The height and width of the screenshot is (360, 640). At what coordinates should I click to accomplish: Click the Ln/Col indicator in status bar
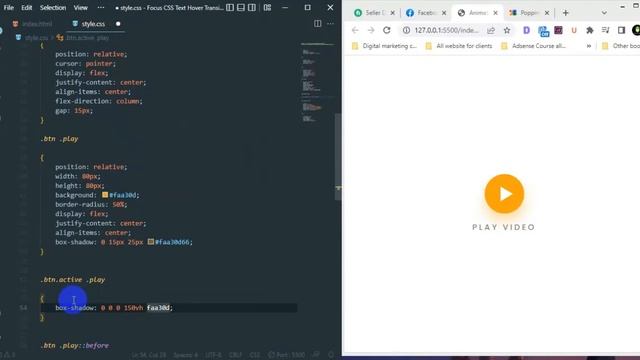pos(148,355)
